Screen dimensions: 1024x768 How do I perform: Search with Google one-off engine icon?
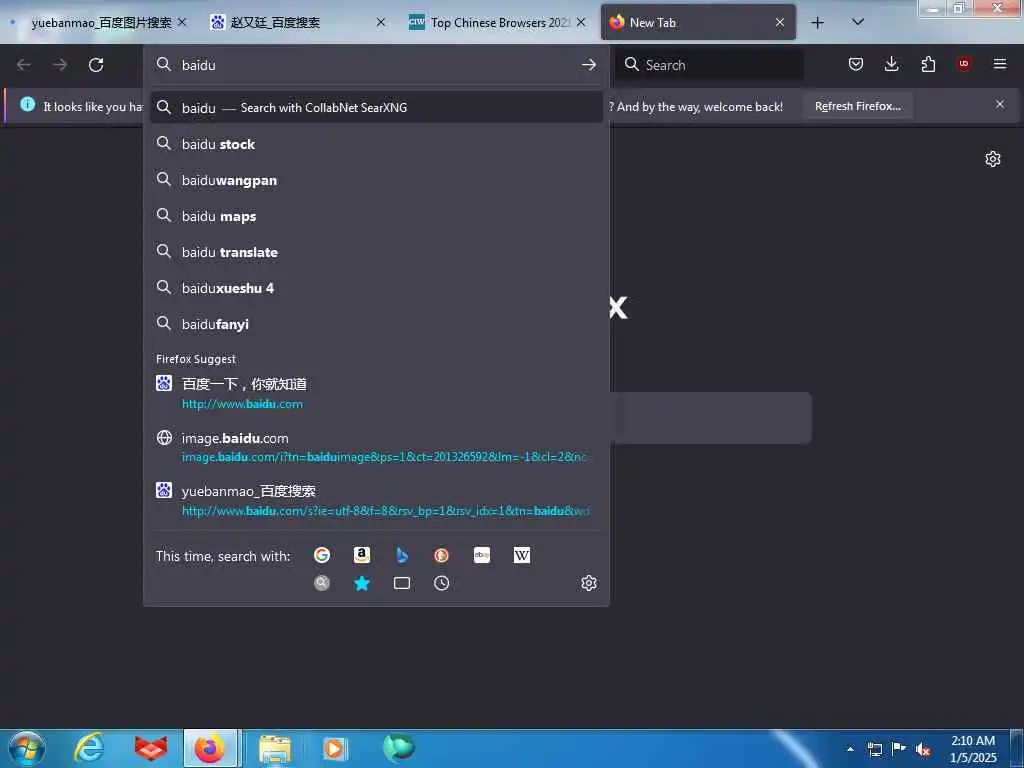[322, 555]
